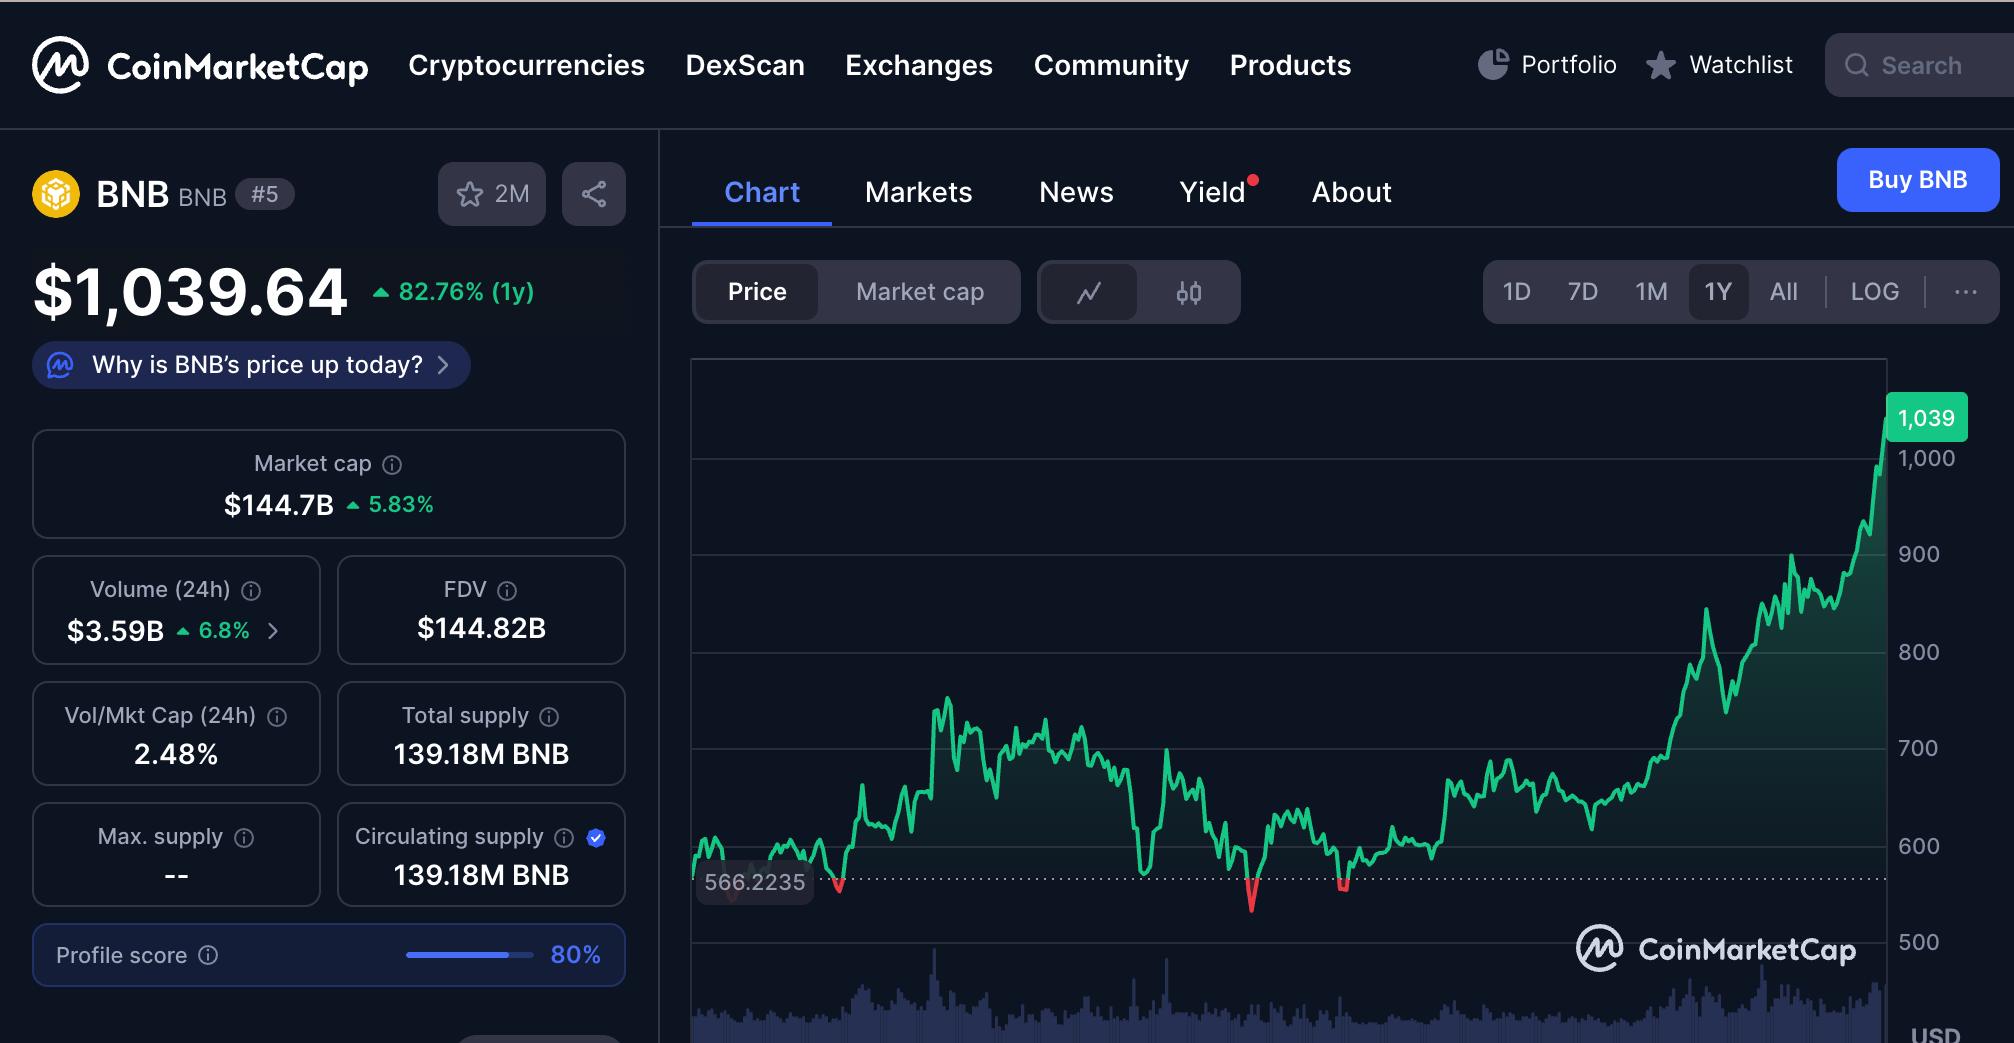This screenshot has height=1043, width=2014.
Task: Click the Portfolio link
Action: (1569, 65)
